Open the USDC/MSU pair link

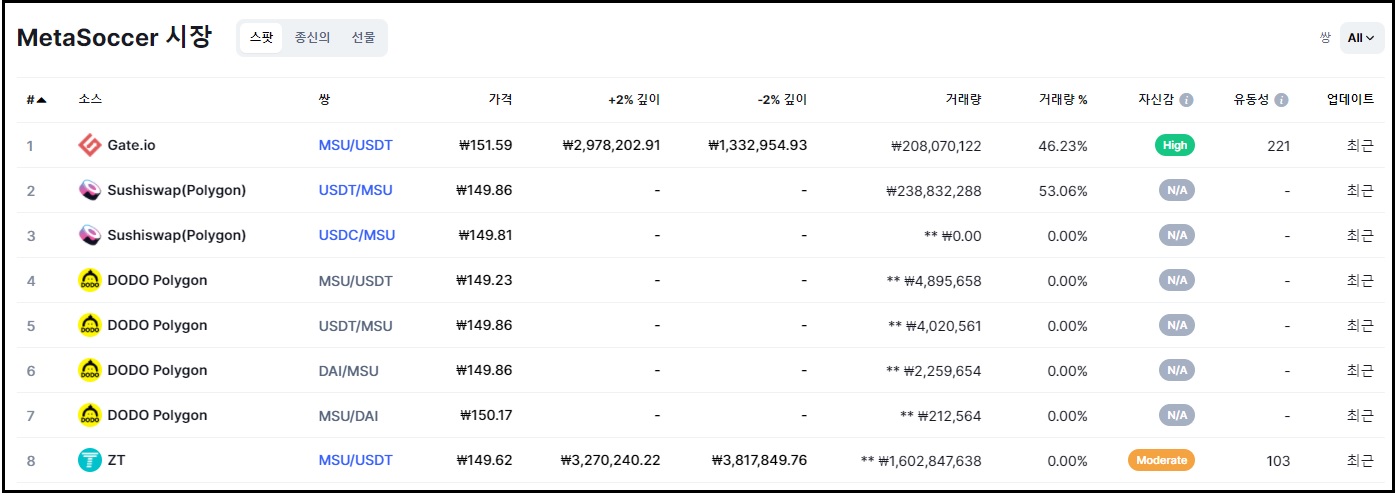[x=356, y=236]
